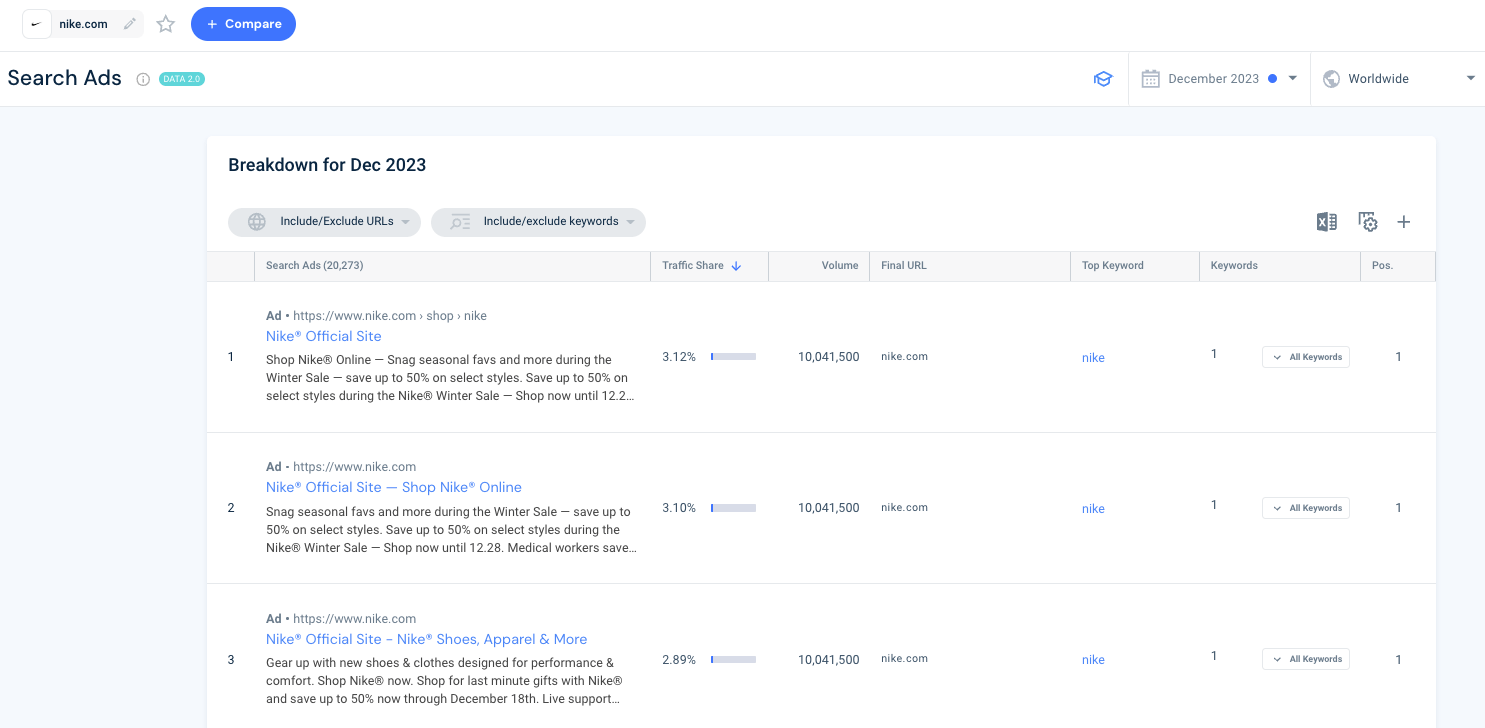Click the plus icon above the table
The height and width of the screenshot is (728, 1485).
click(x=1404, y=221)
